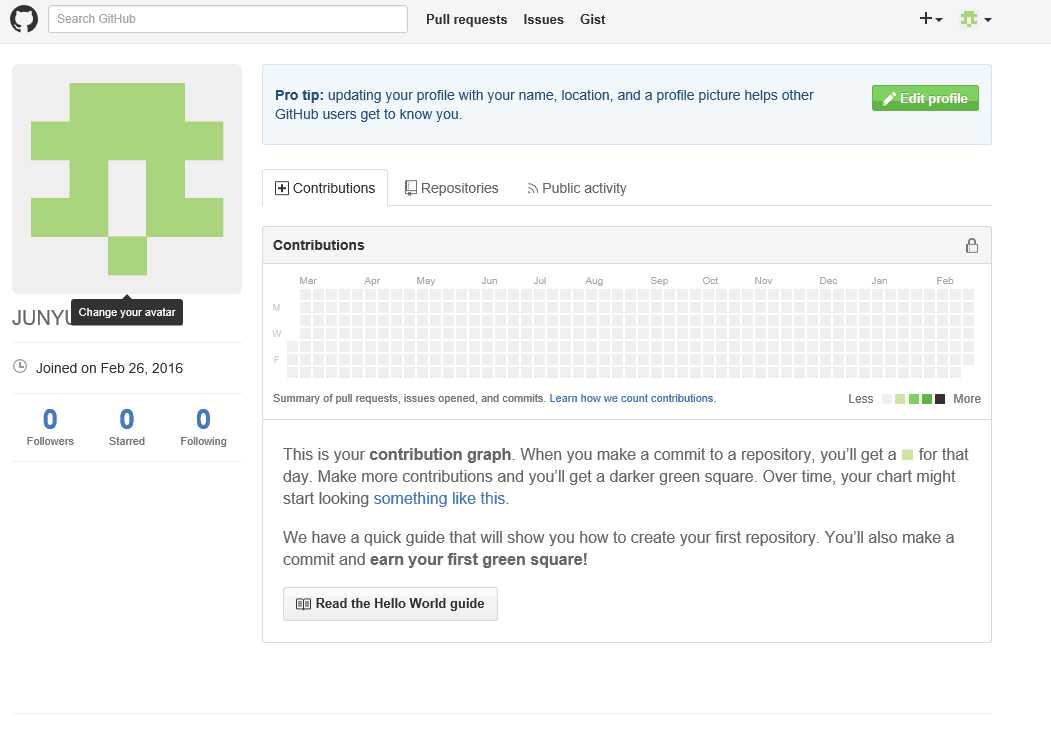Screen dimensions: 1051x747
Task: Open the Starred count link
Action: [x=127, y=426]
